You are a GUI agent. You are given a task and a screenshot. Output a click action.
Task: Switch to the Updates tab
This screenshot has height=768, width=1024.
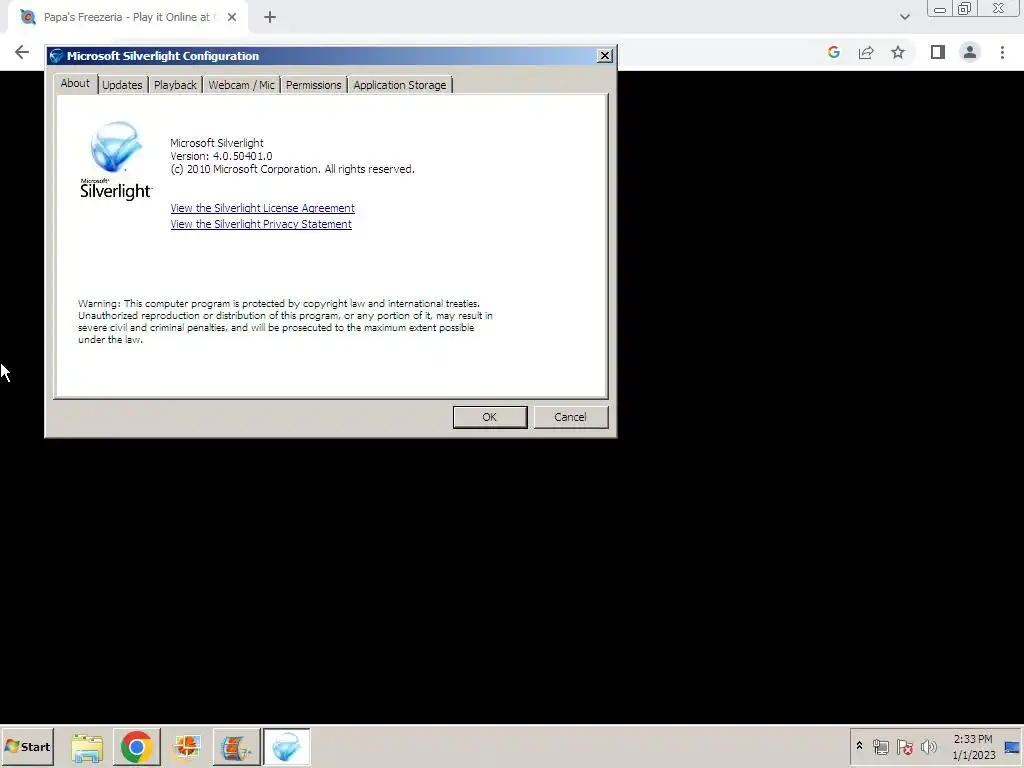tap(122, 85)
